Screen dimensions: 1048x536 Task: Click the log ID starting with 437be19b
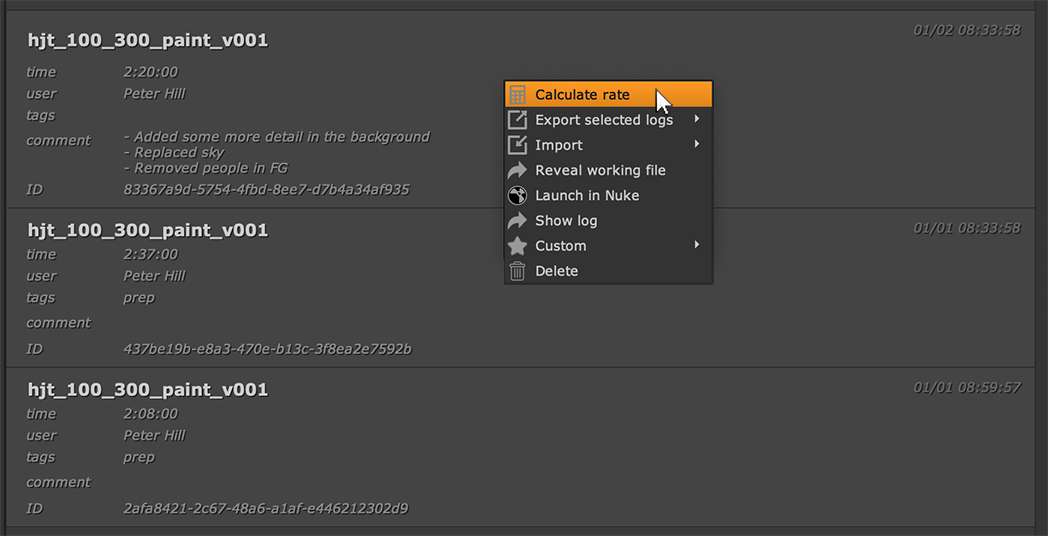pyautogui.click(x=267, y=349)
